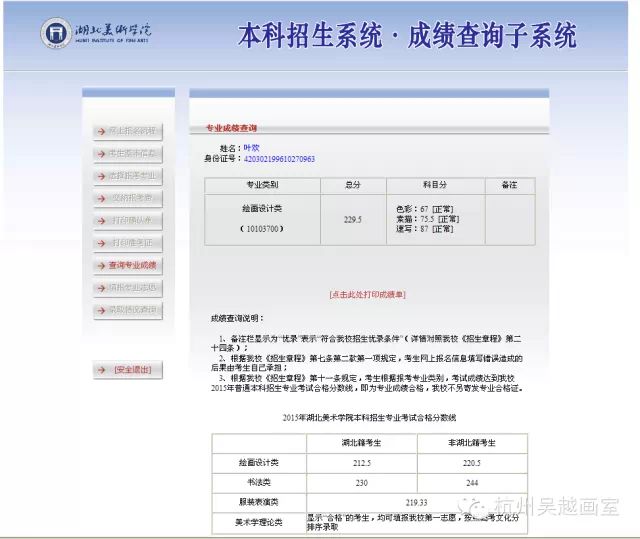Click the 专业类别 column header
This screenshot has height=539, width=640.
click(262, 185)
